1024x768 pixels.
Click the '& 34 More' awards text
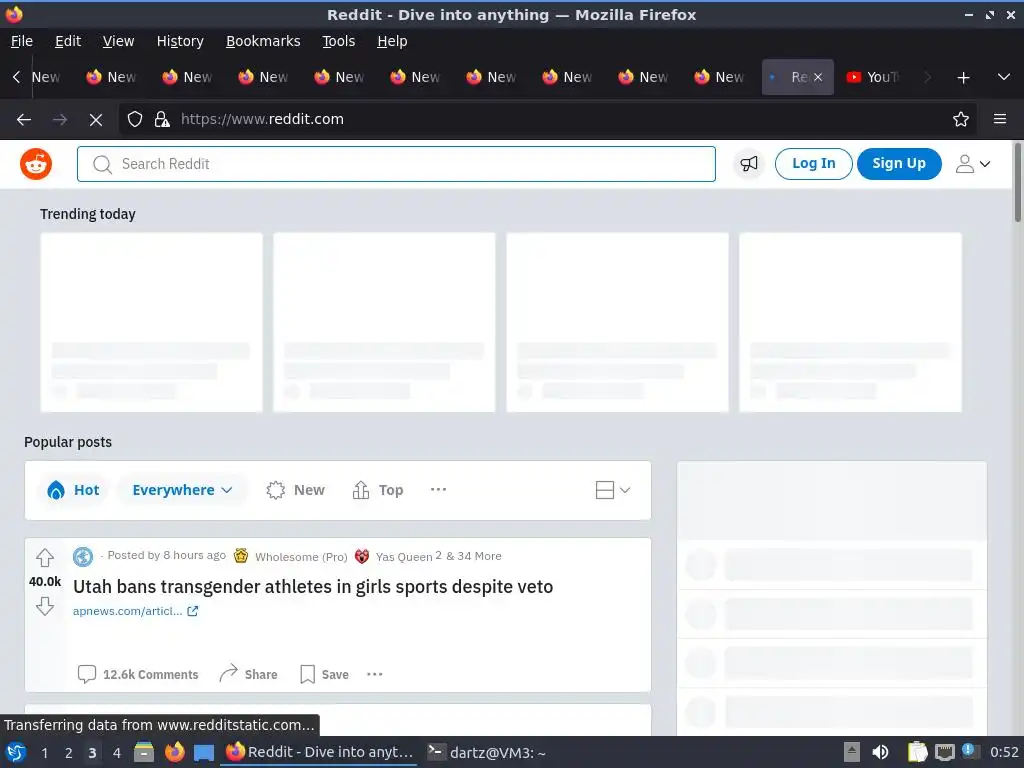click(474, 556)
